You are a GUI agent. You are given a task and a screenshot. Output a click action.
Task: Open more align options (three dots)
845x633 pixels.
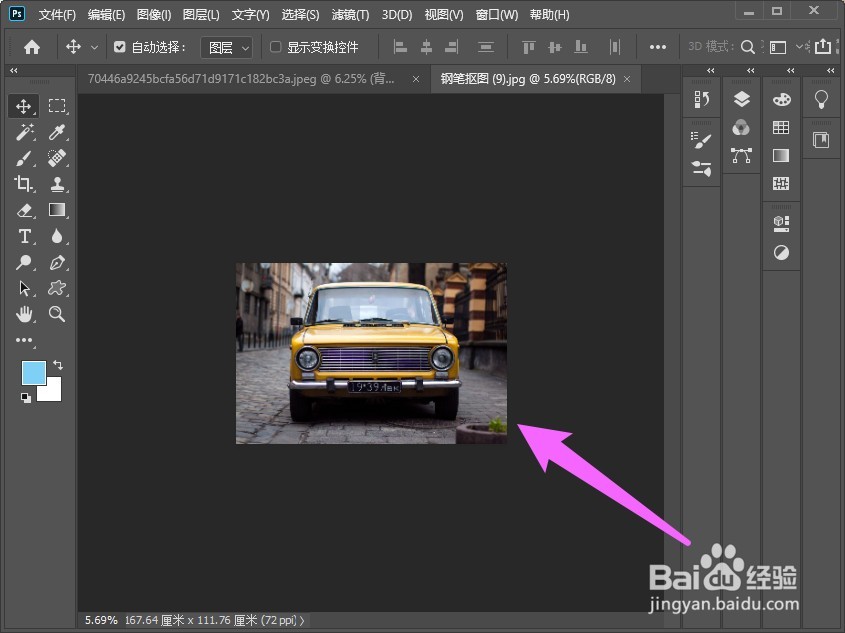pos(657,47)
